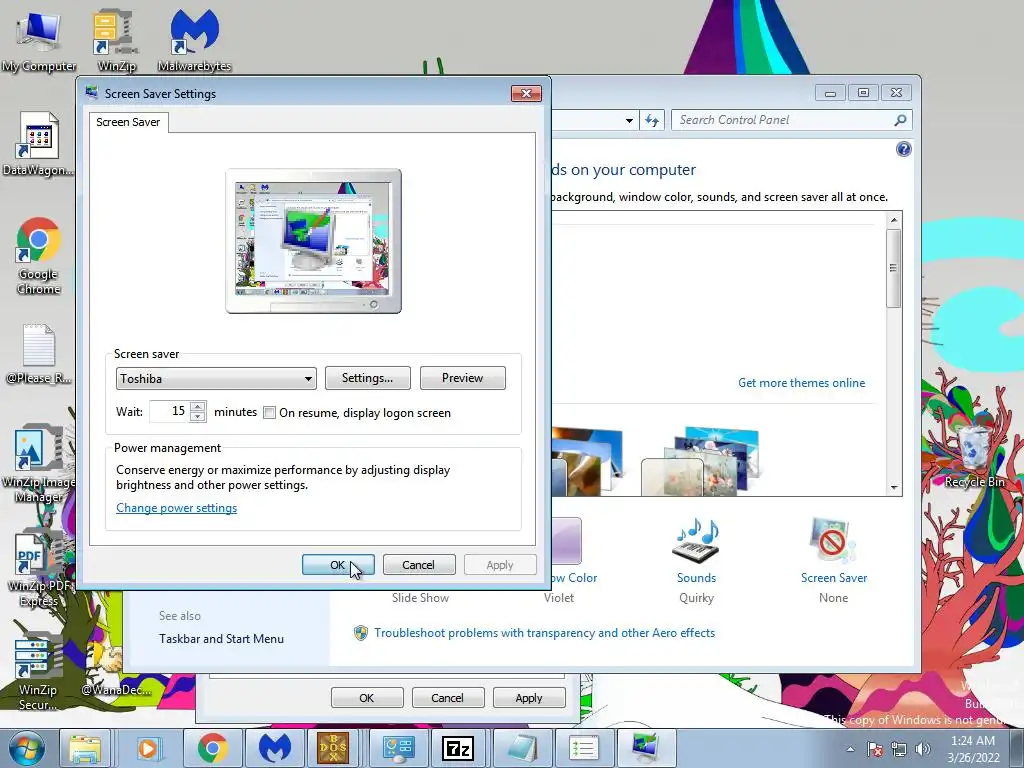Viewport: 1024px width, 768px height.
Task: Open Google Chrome desktop shortcut
Action: (39, 256)
